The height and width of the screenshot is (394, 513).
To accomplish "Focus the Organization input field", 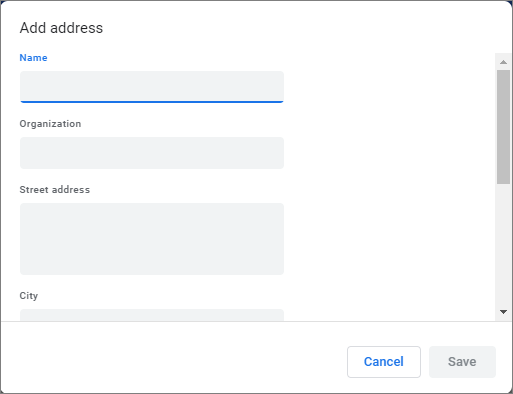I will coord(152,153).
